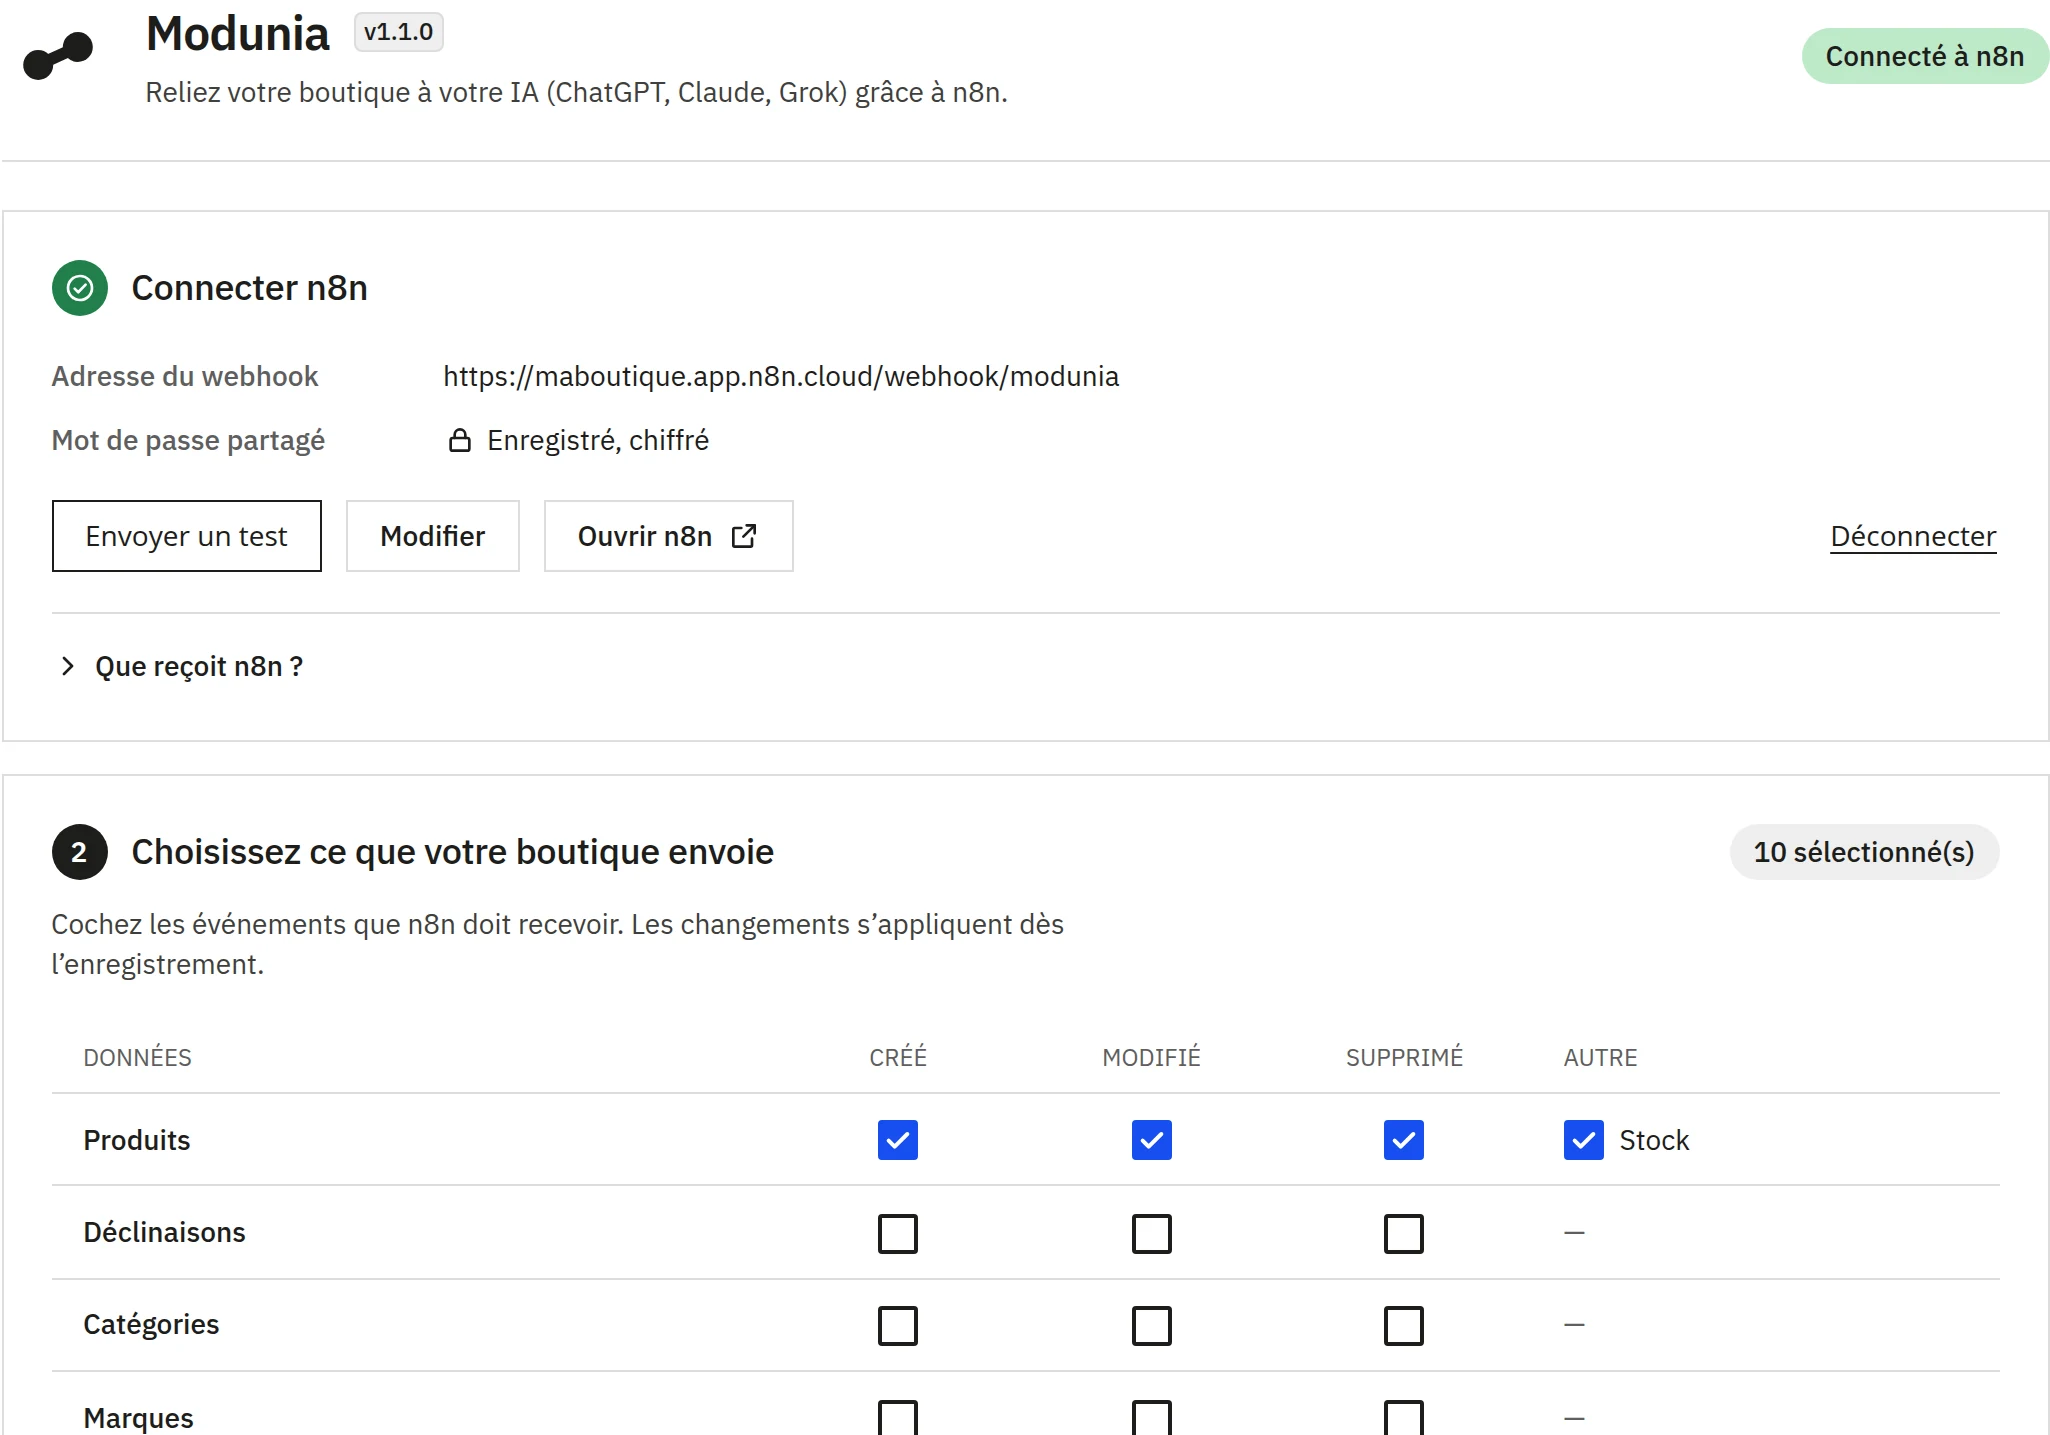The image size is (2050, 1435).
Task: Enable Déclinaisons Modifié checkbox
Action: click(1152, 1233)
